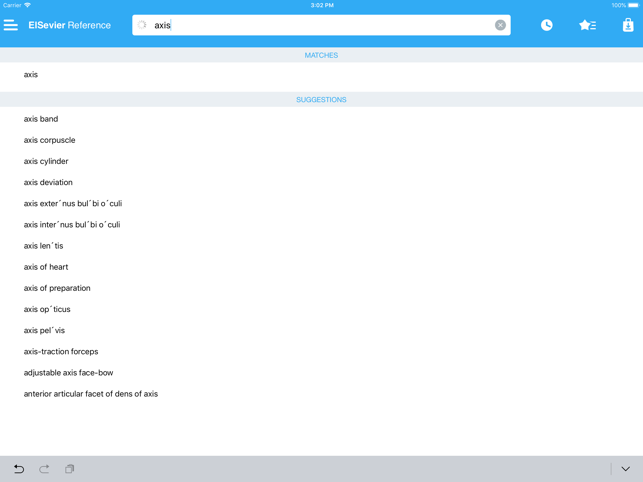Select adjustable axis face-bow

click(68, 373)
